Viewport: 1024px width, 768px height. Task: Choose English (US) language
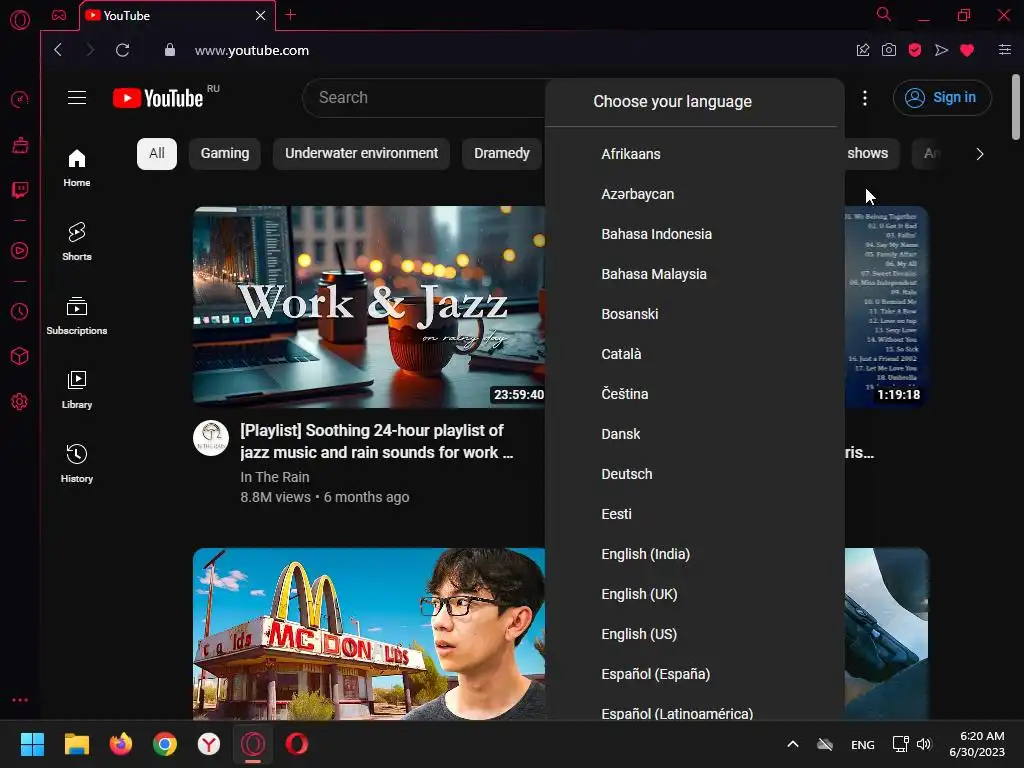point(695,634)
